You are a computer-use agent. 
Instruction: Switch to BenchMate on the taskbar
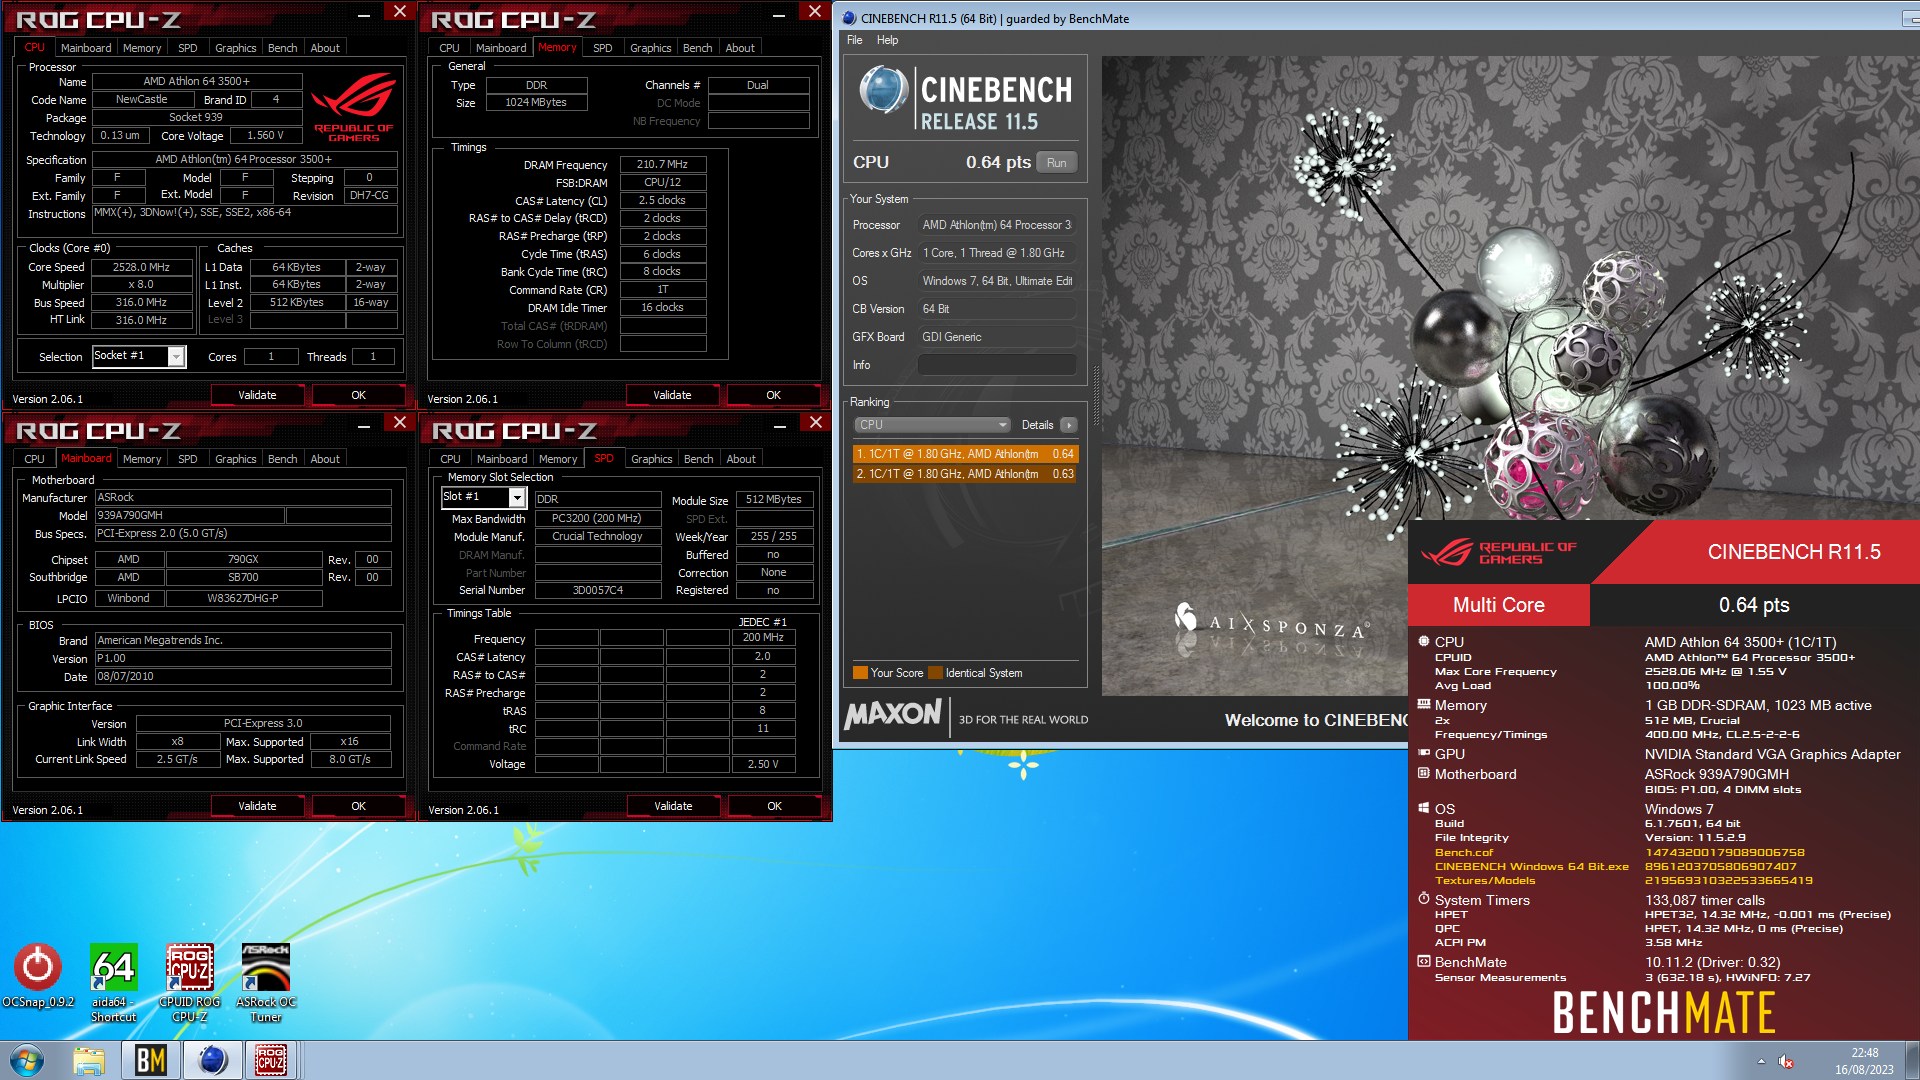click(x=151, y=1060)
